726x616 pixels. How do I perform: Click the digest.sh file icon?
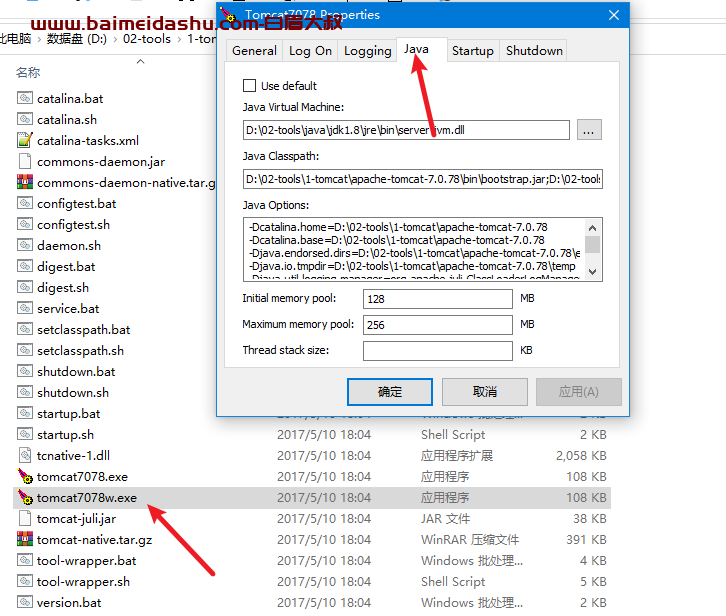(25, 287)
